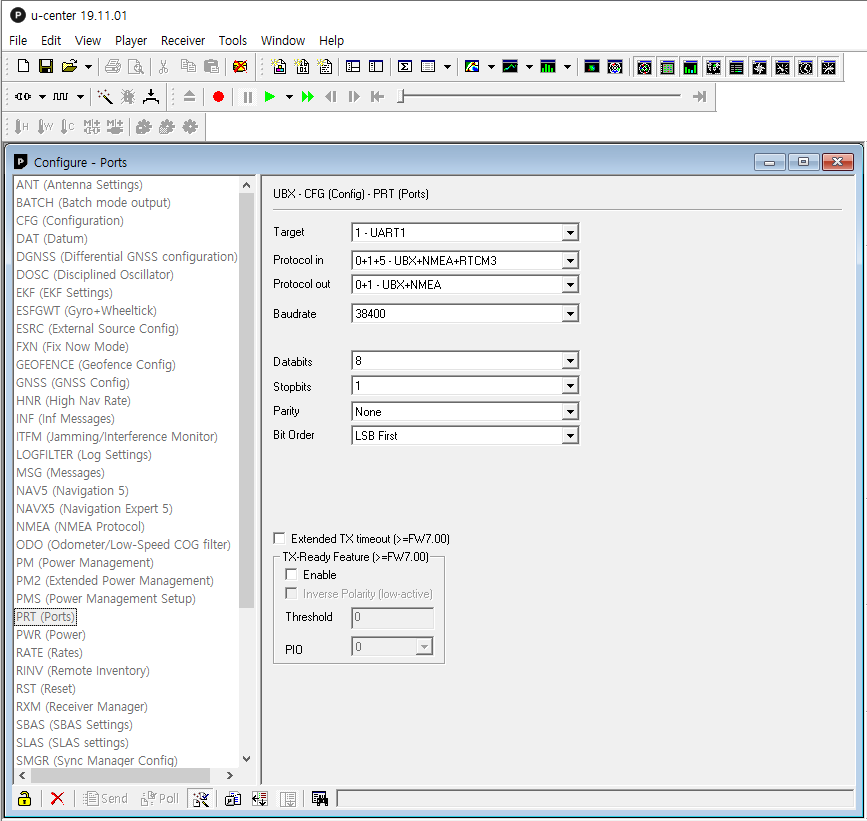This screenshot has height=821, width=867.
Task: Open the Target dropdown showing UART1
Action: click(x=570, y=232)
